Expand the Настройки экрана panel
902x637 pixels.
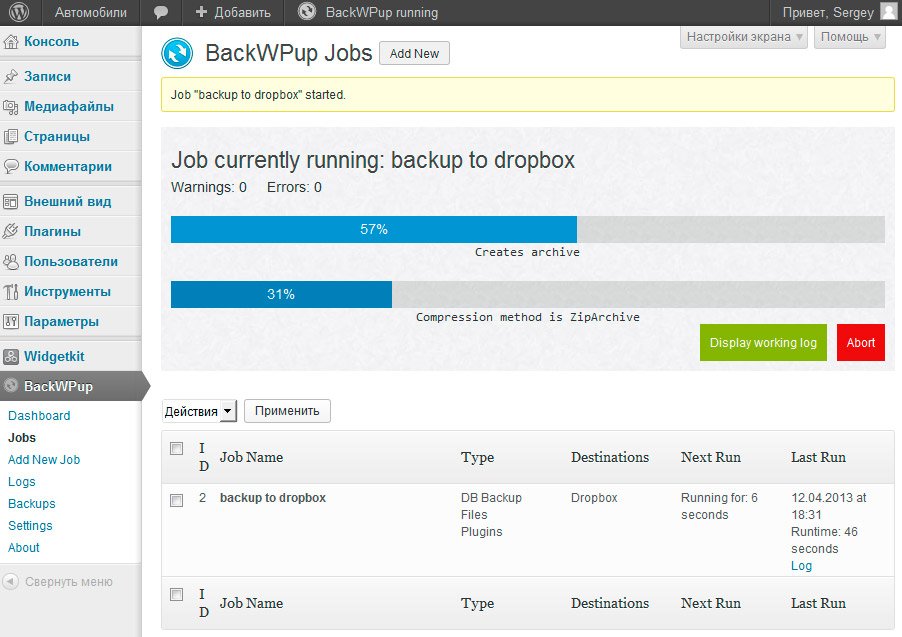click(744, 37)
